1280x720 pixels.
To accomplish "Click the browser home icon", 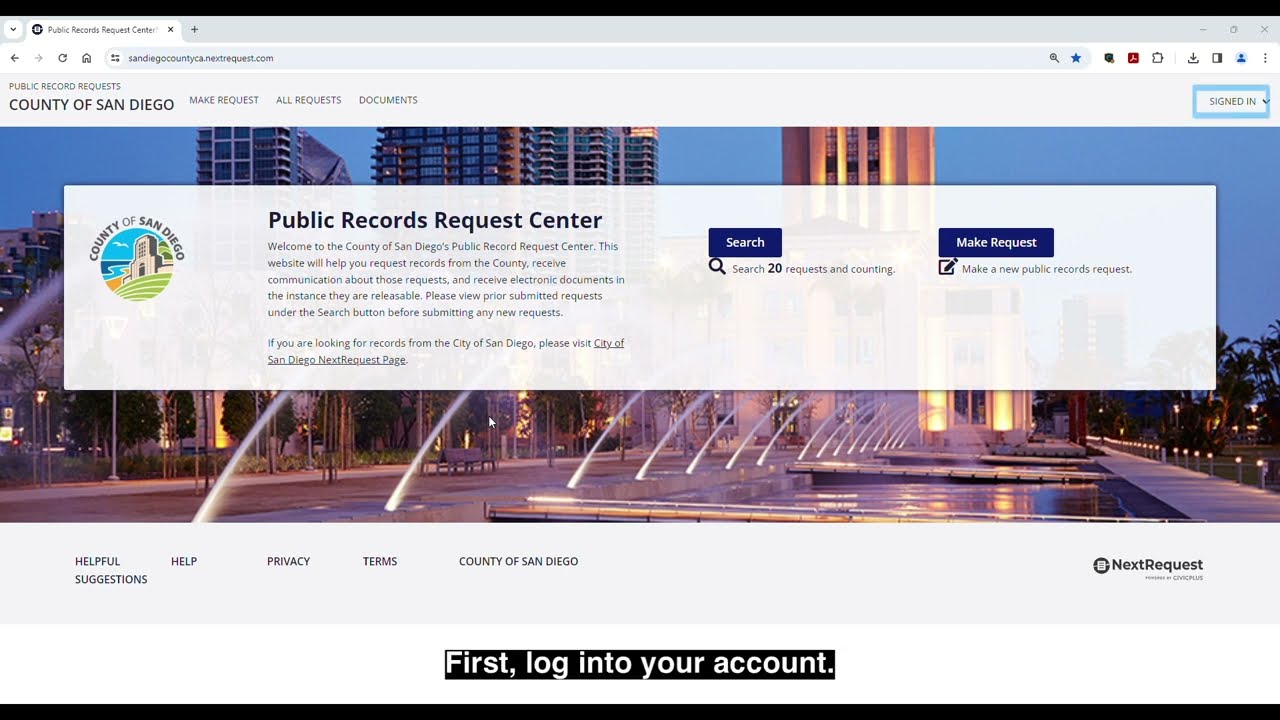I will [x=86, y=58].
